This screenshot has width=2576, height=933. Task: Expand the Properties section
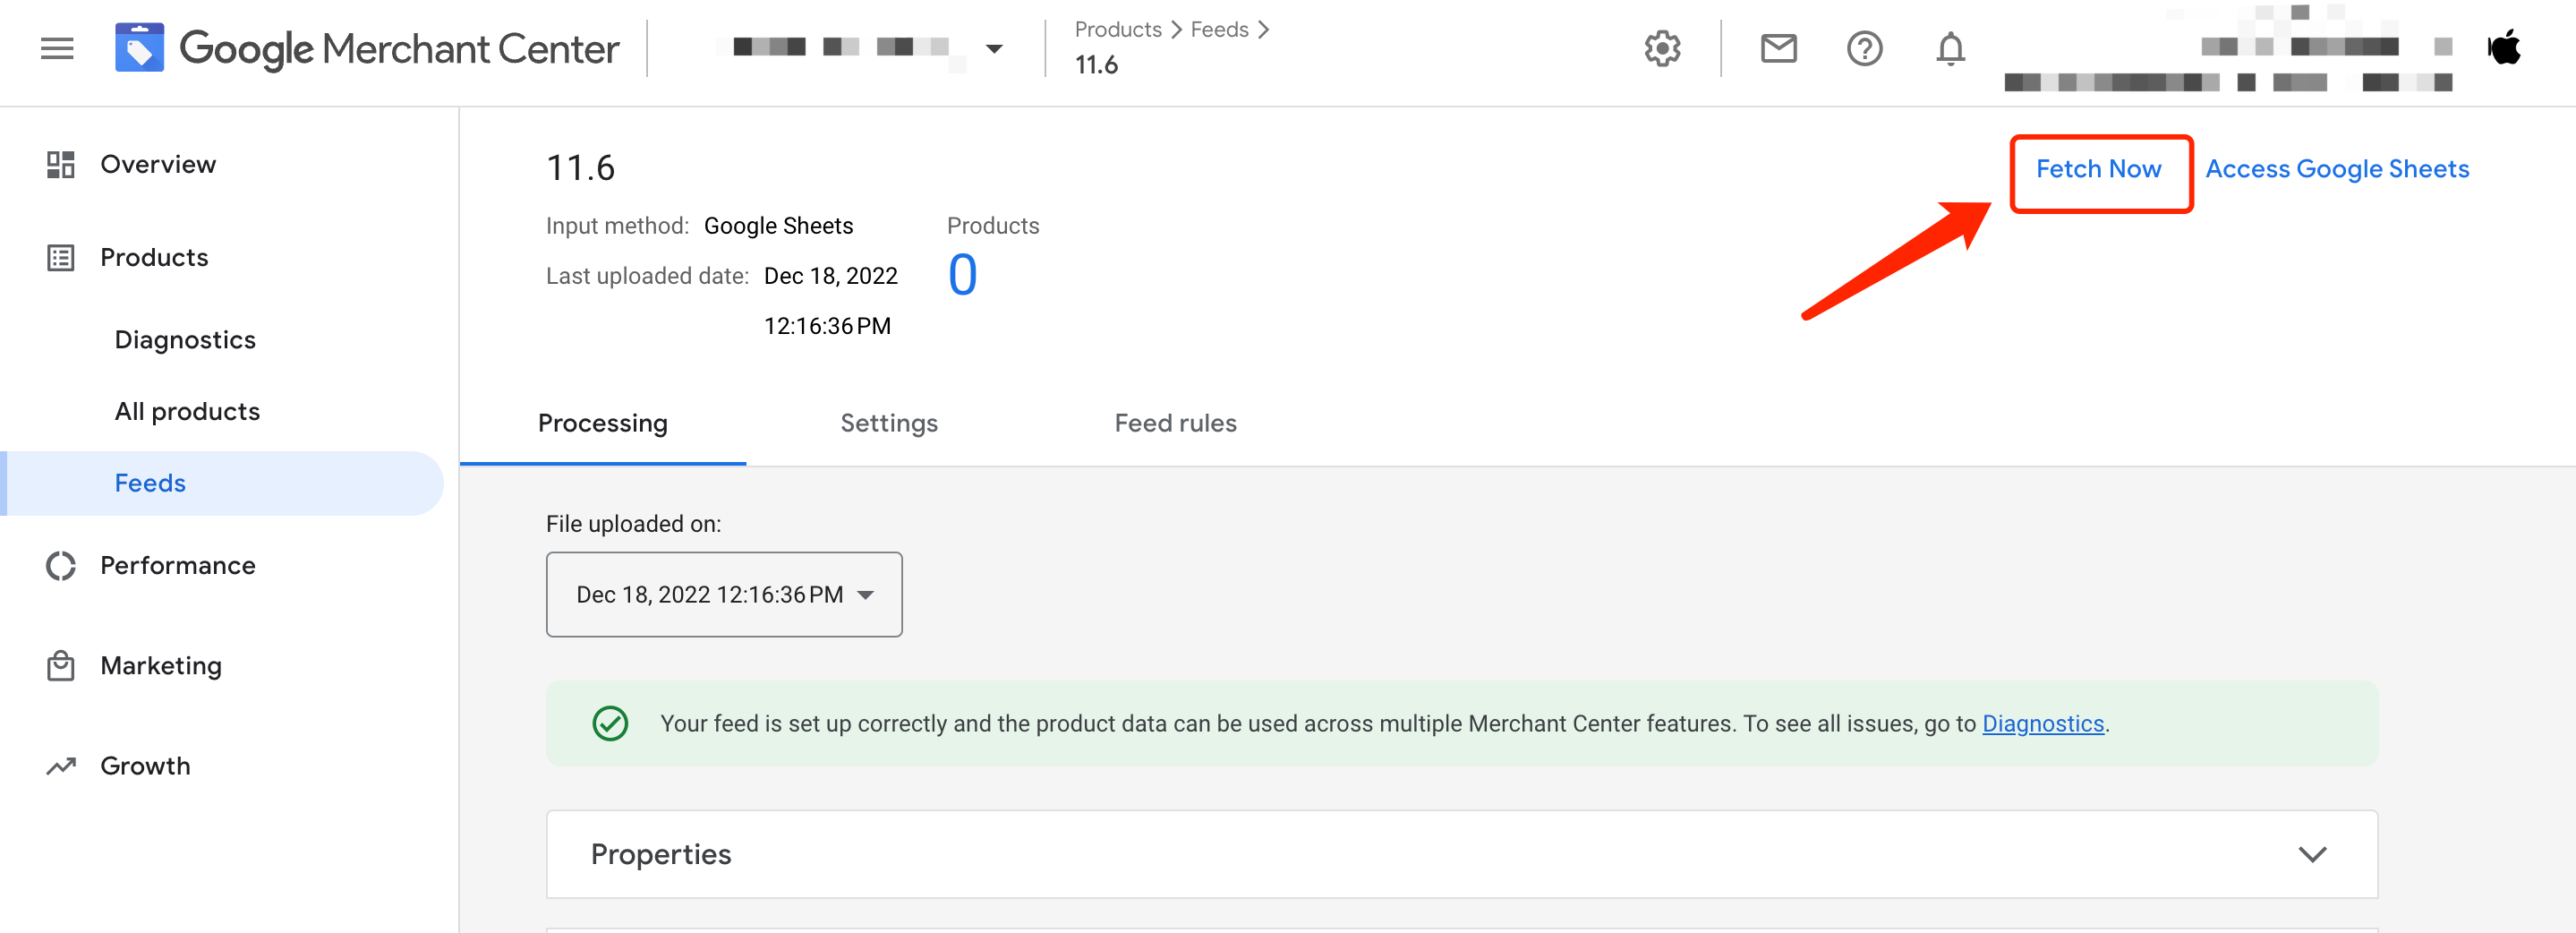(x=2311, y=854)
